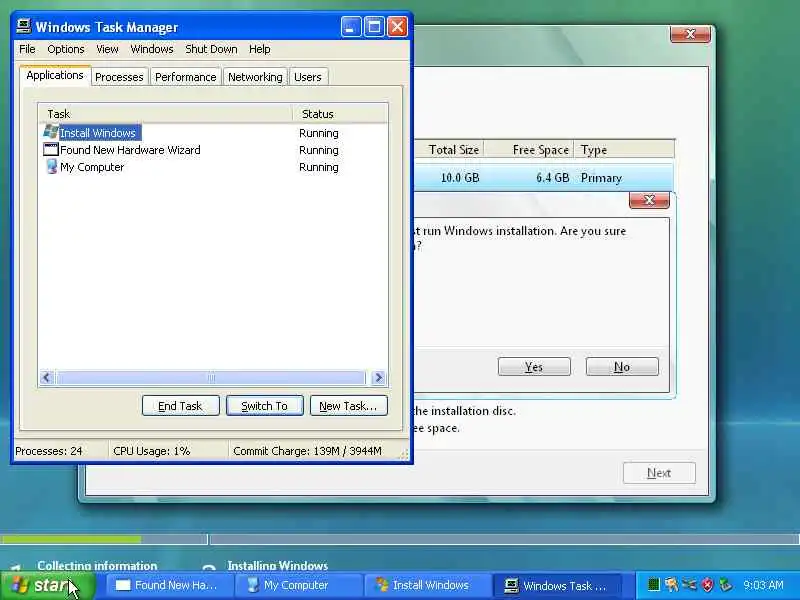Click the Found New Hardware Wizard task icon
The width and height of the screenshot is (800, 600).
[x=51, y=149]
